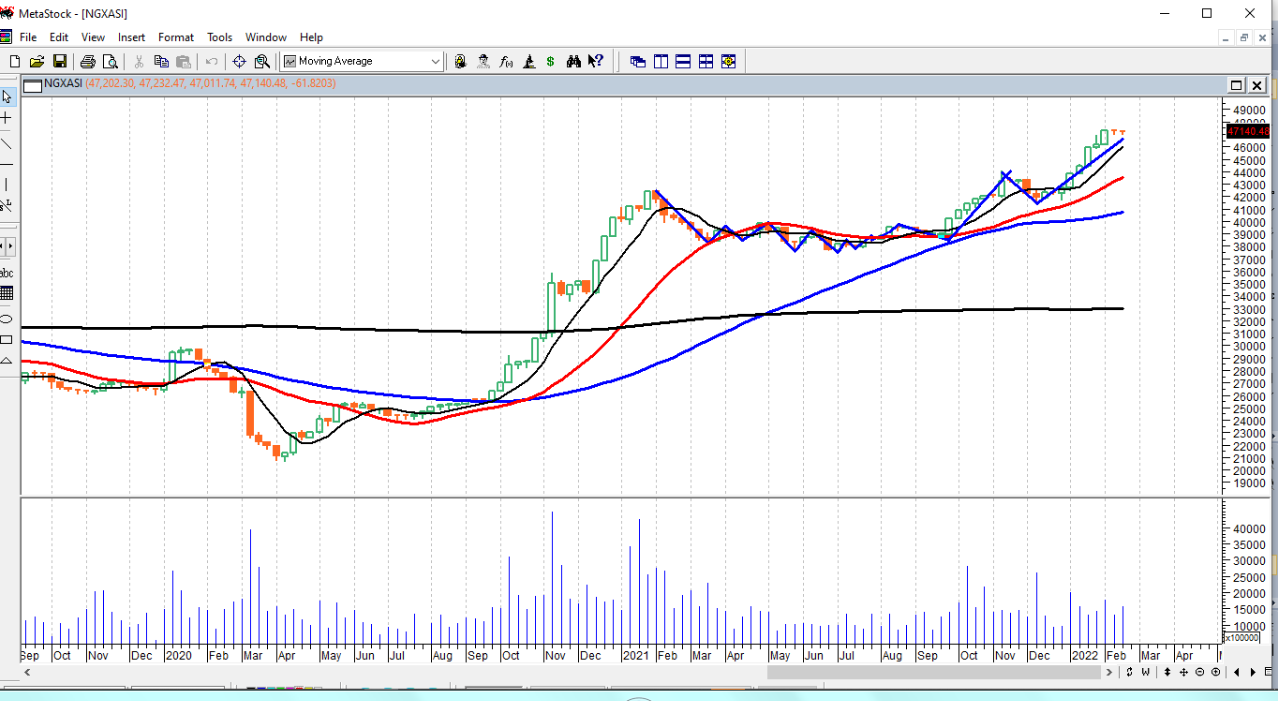Click the red 47140.48 price label

pos(1247,131)
